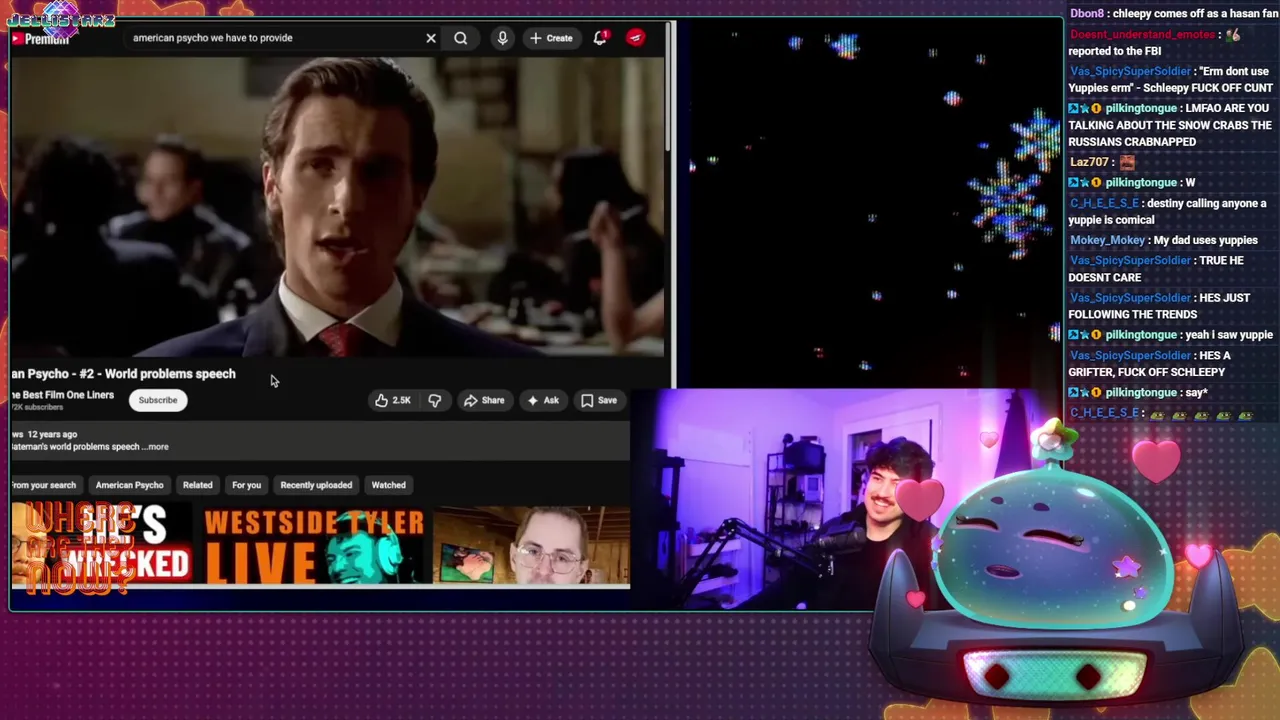The image size is (1280, 720).
Task: Click chat username Dbon8
Action: point(1087,14)
